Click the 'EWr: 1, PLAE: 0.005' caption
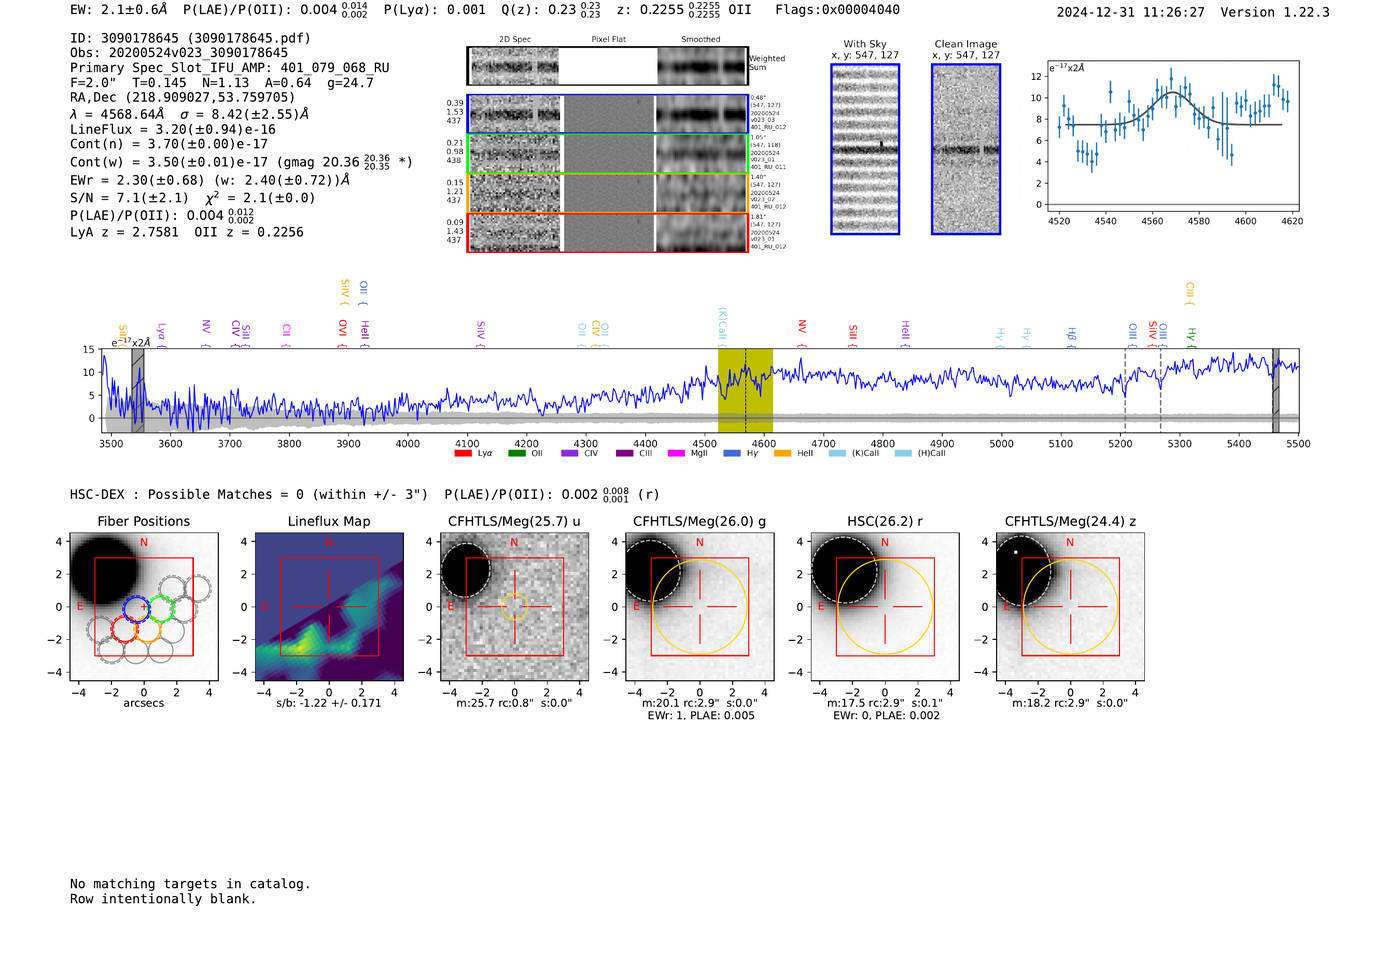 (x=701, y=716)
